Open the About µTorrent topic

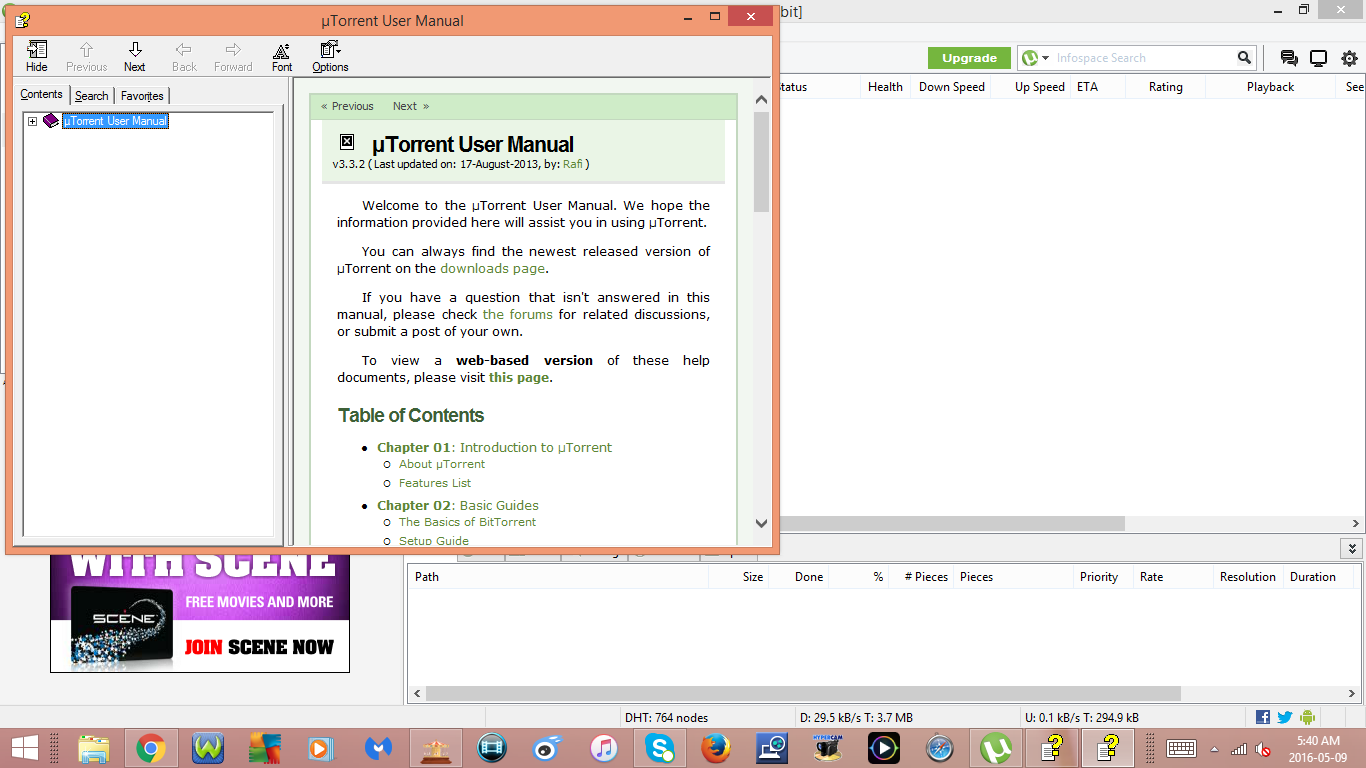[x=442, y=464]
